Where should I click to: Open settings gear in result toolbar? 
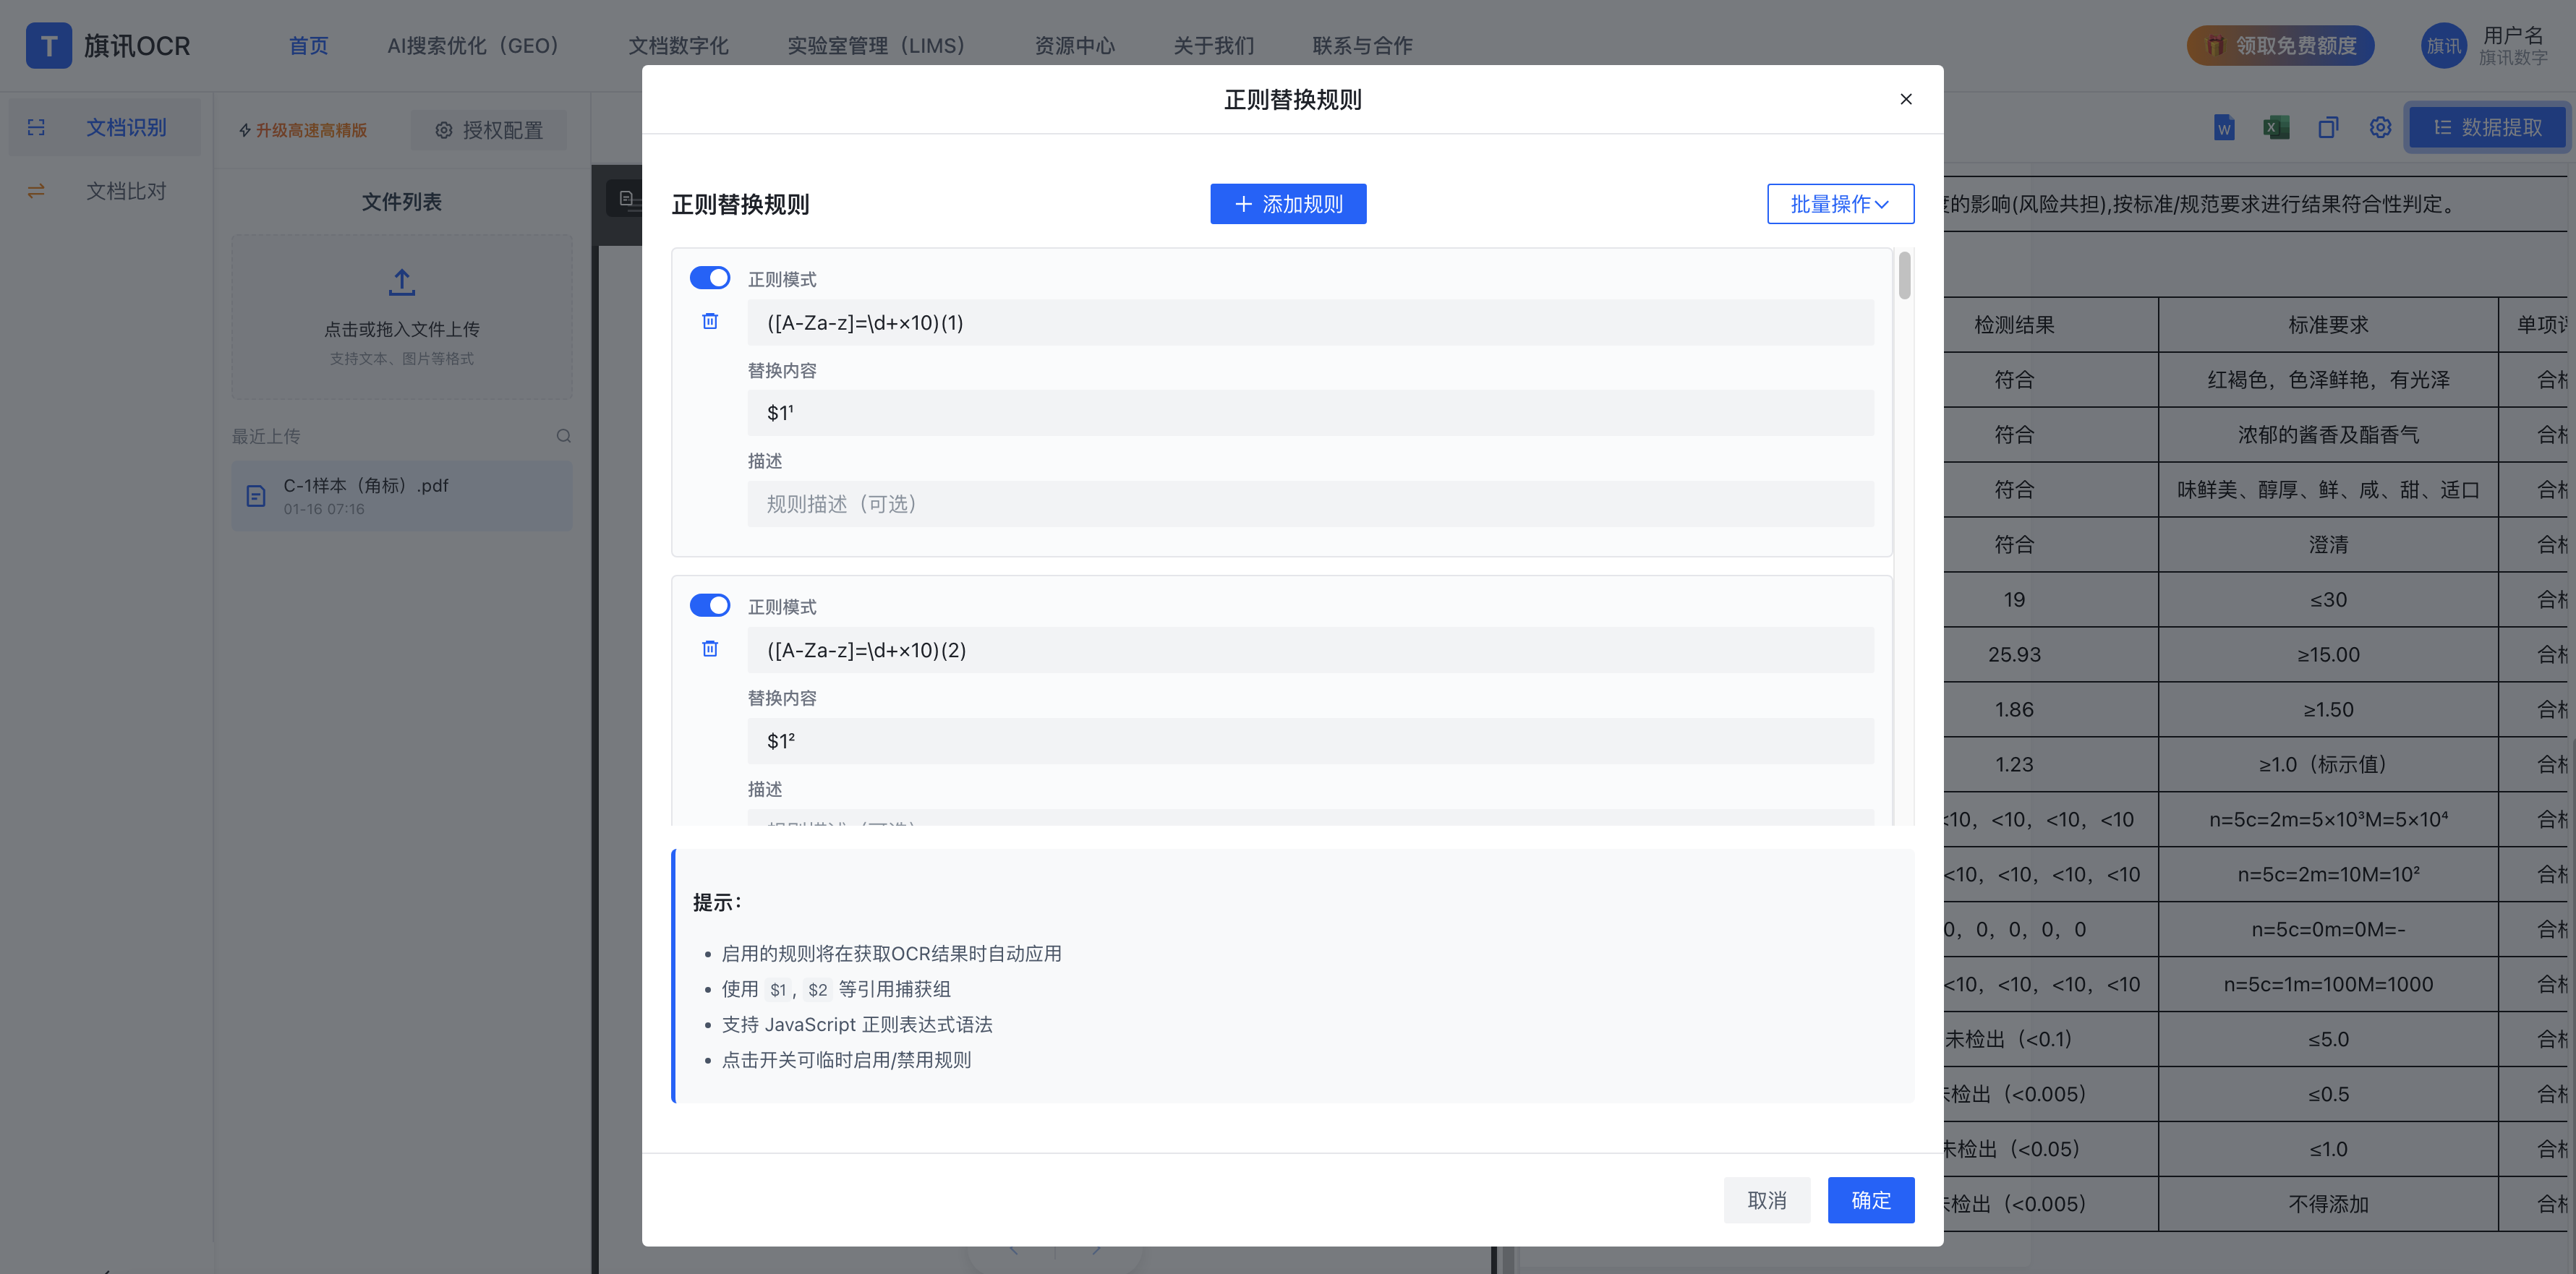pyautogui.click(x=2380, y=128)
